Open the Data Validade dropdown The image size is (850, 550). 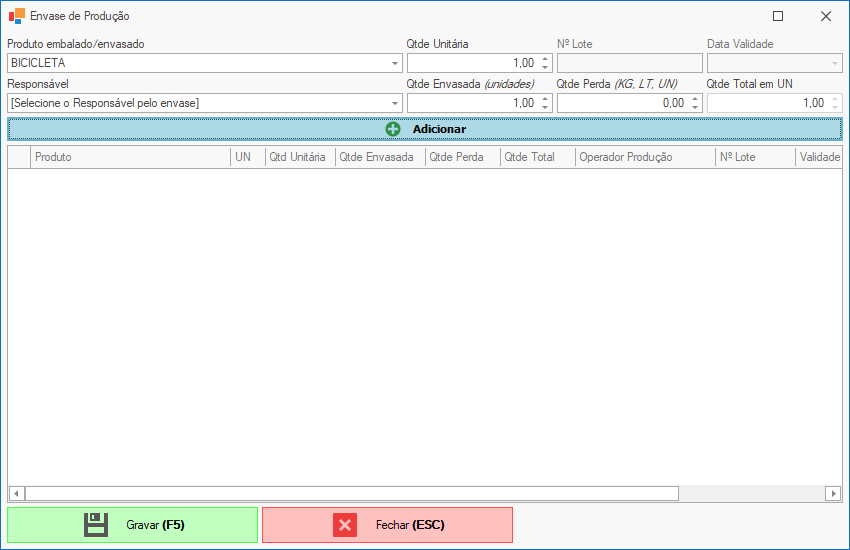click(835, 63)
